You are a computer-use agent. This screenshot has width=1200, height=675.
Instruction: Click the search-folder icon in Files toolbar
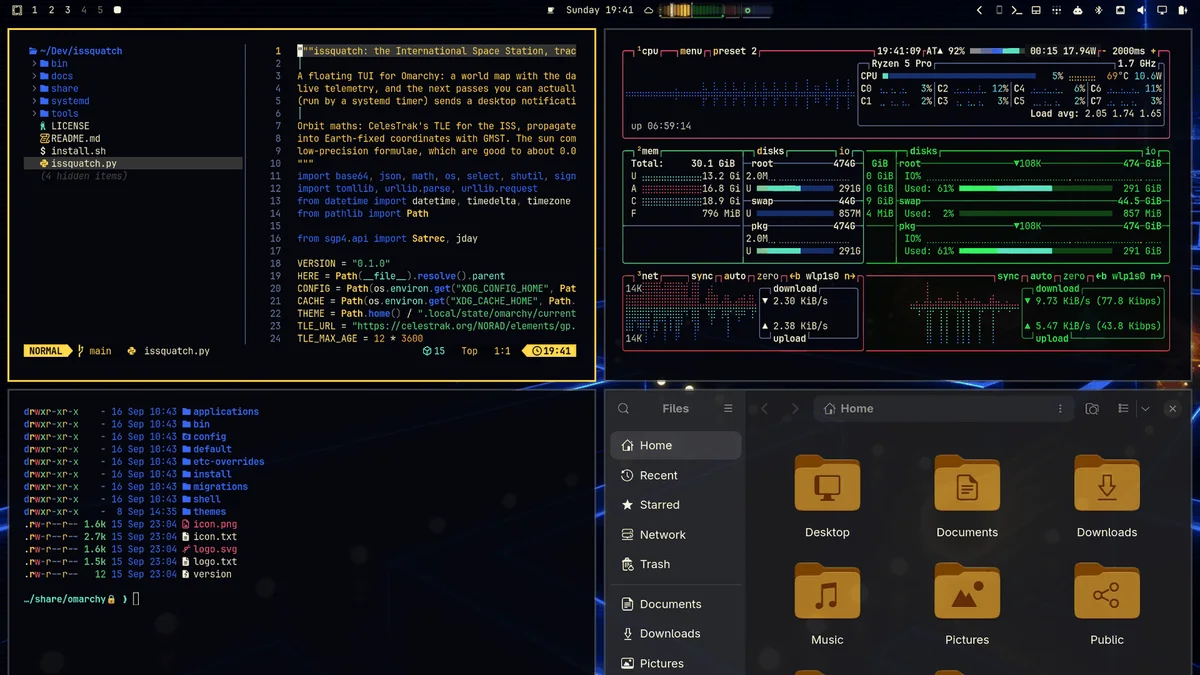click(1092, 408)
